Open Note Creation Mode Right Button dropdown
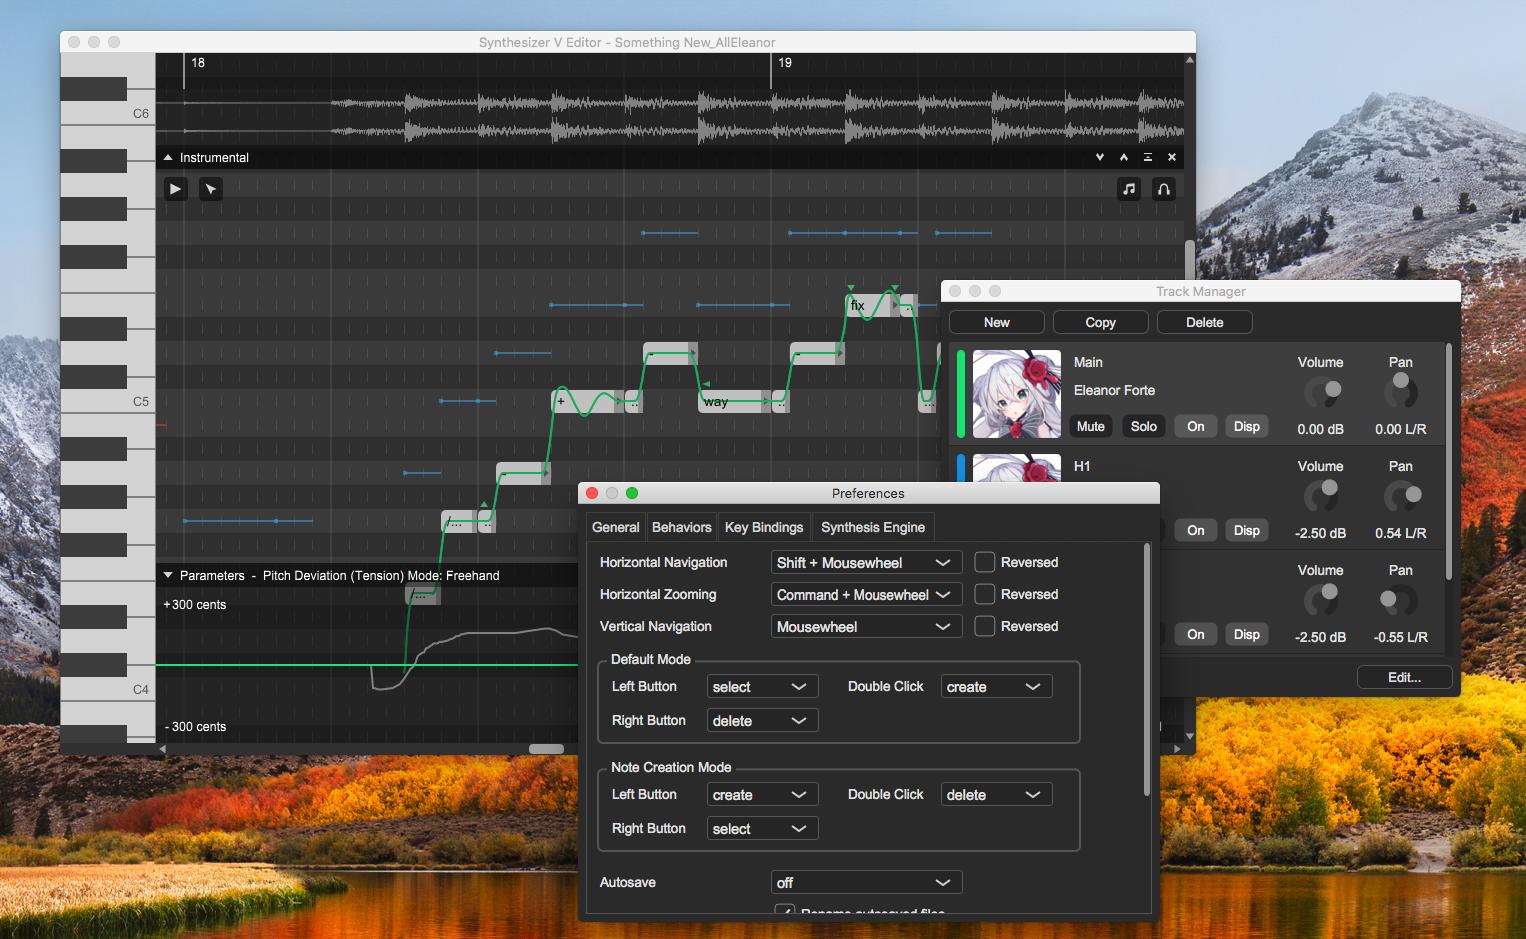 (x=762, y=829)
